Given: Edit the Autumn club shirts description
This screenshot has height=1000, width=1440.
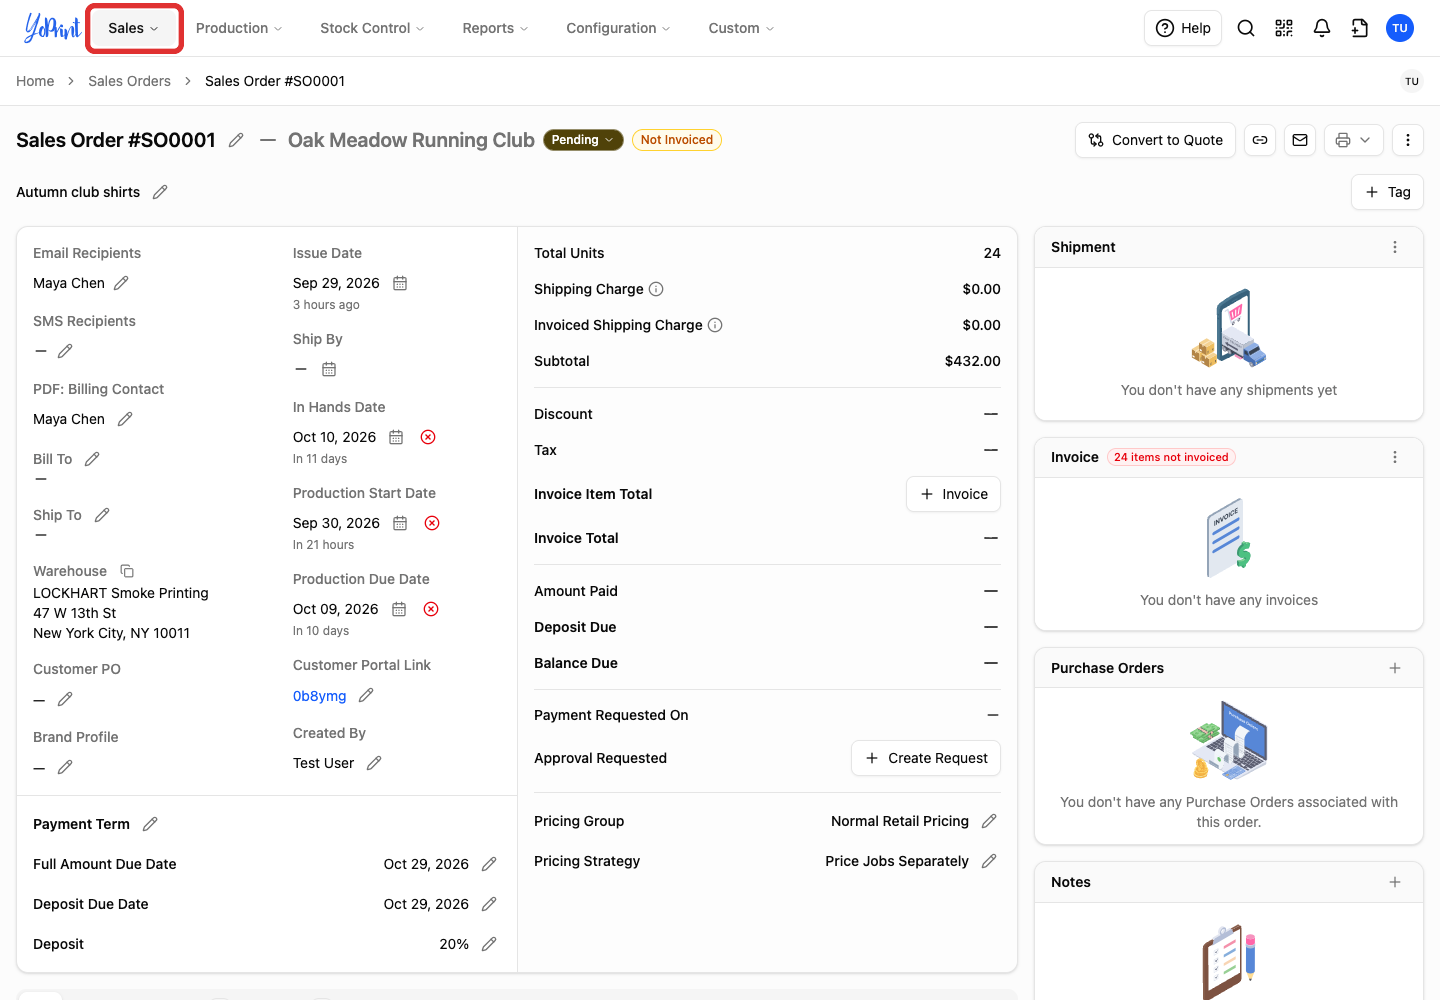Looking at the screenshot, I should pos(160,192).
